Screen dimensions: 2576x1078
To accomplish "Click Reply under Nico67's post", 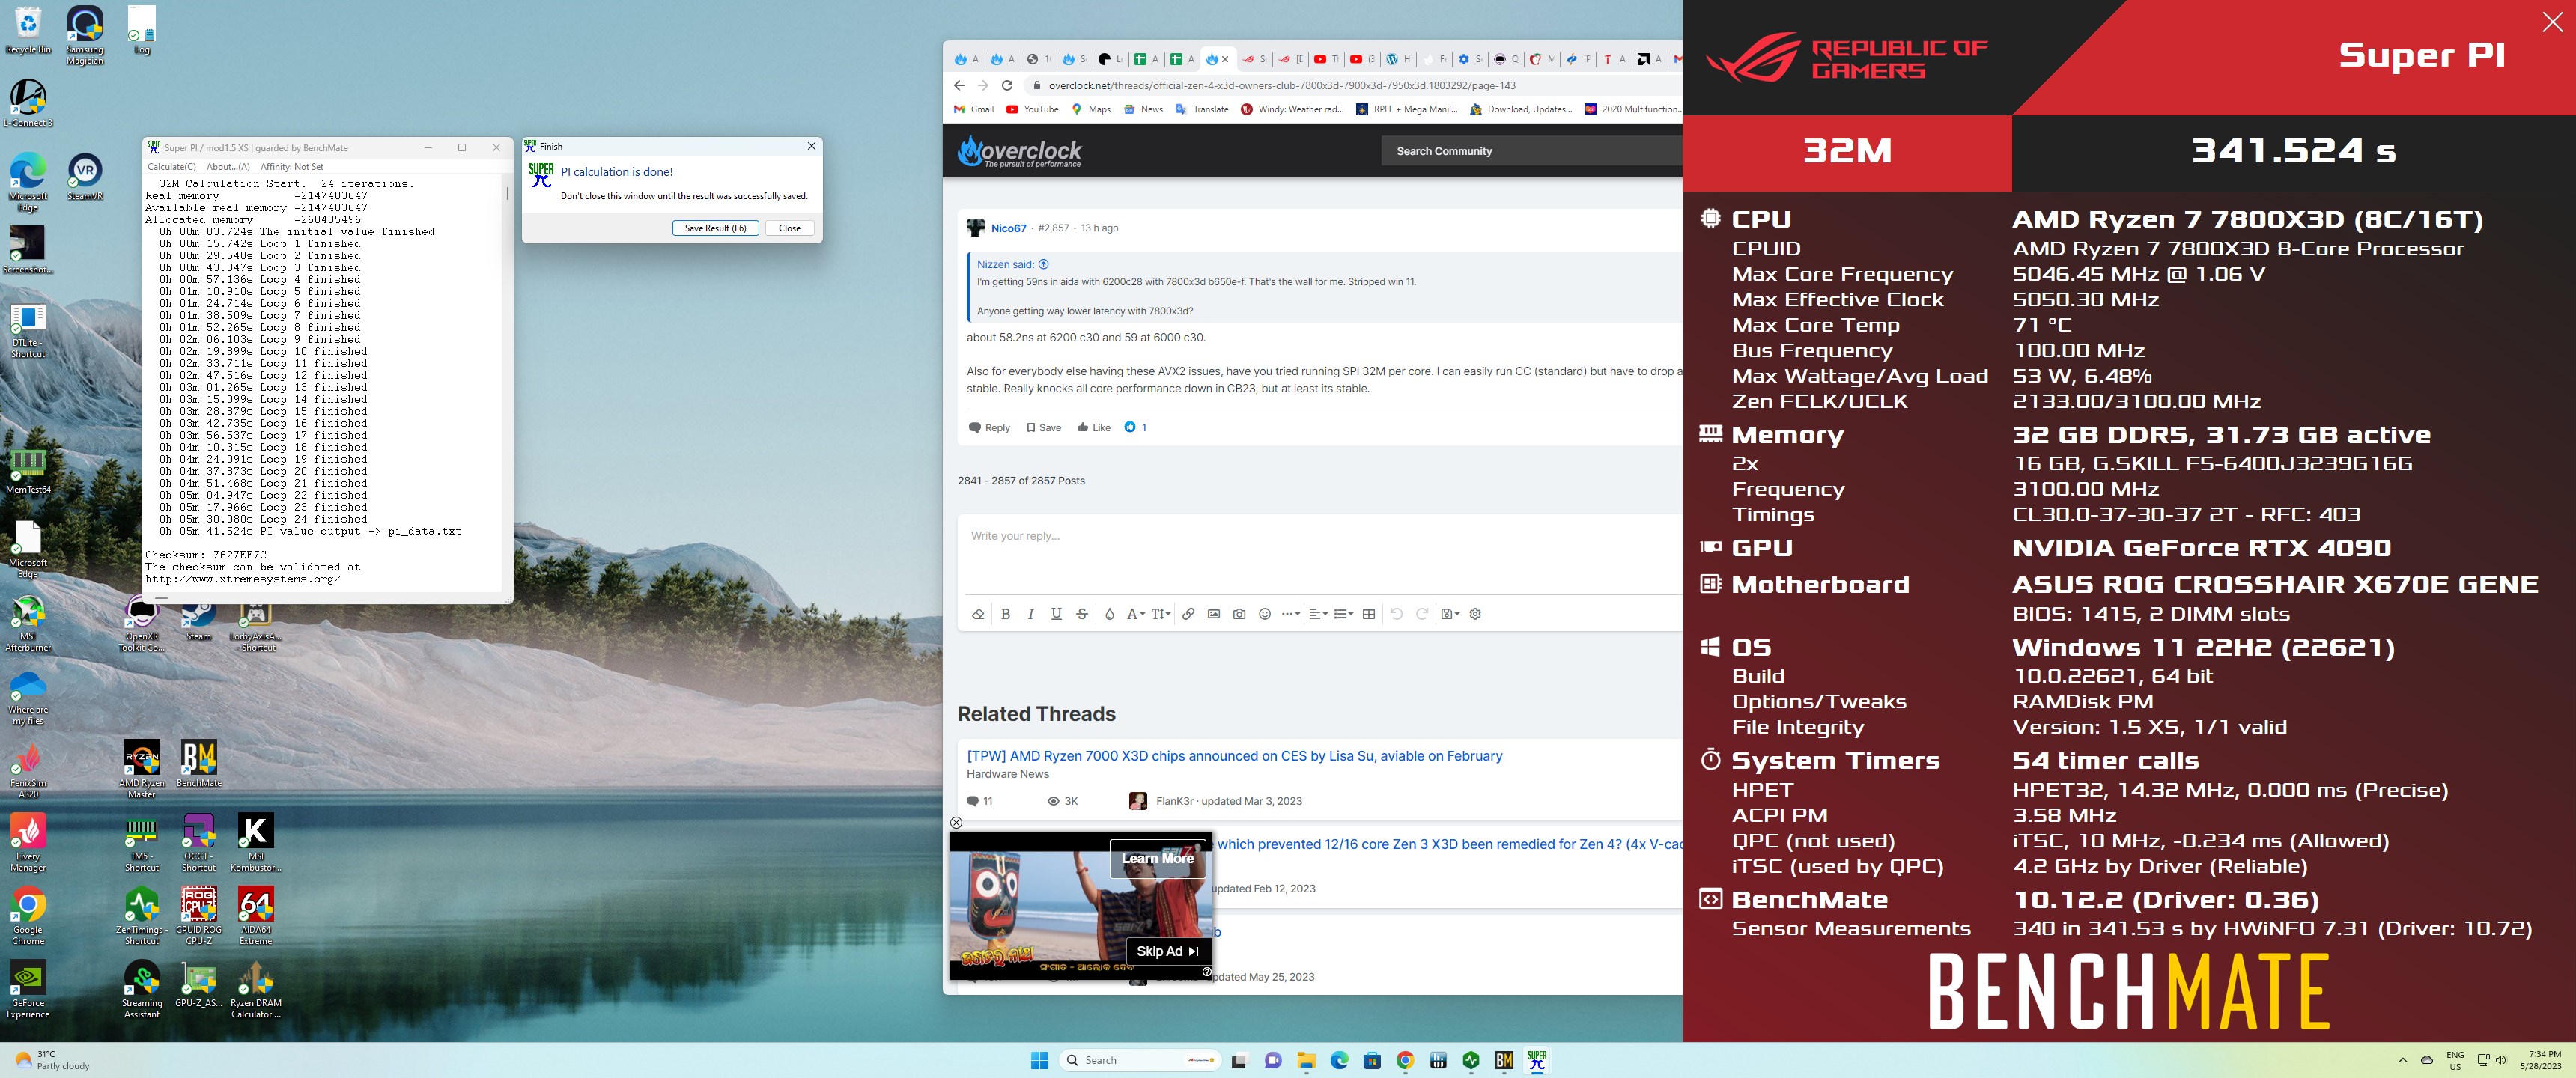I will tap(989, 428).
